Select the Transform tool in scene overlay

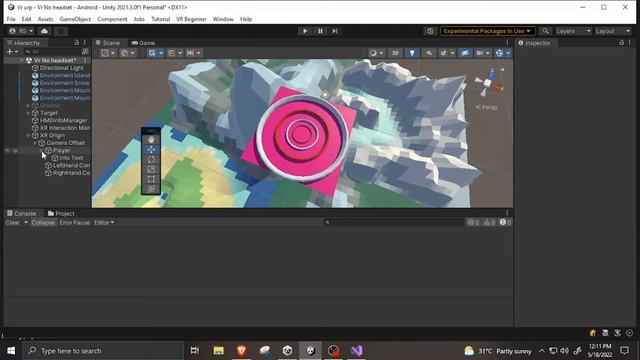[x=151, y=189]
